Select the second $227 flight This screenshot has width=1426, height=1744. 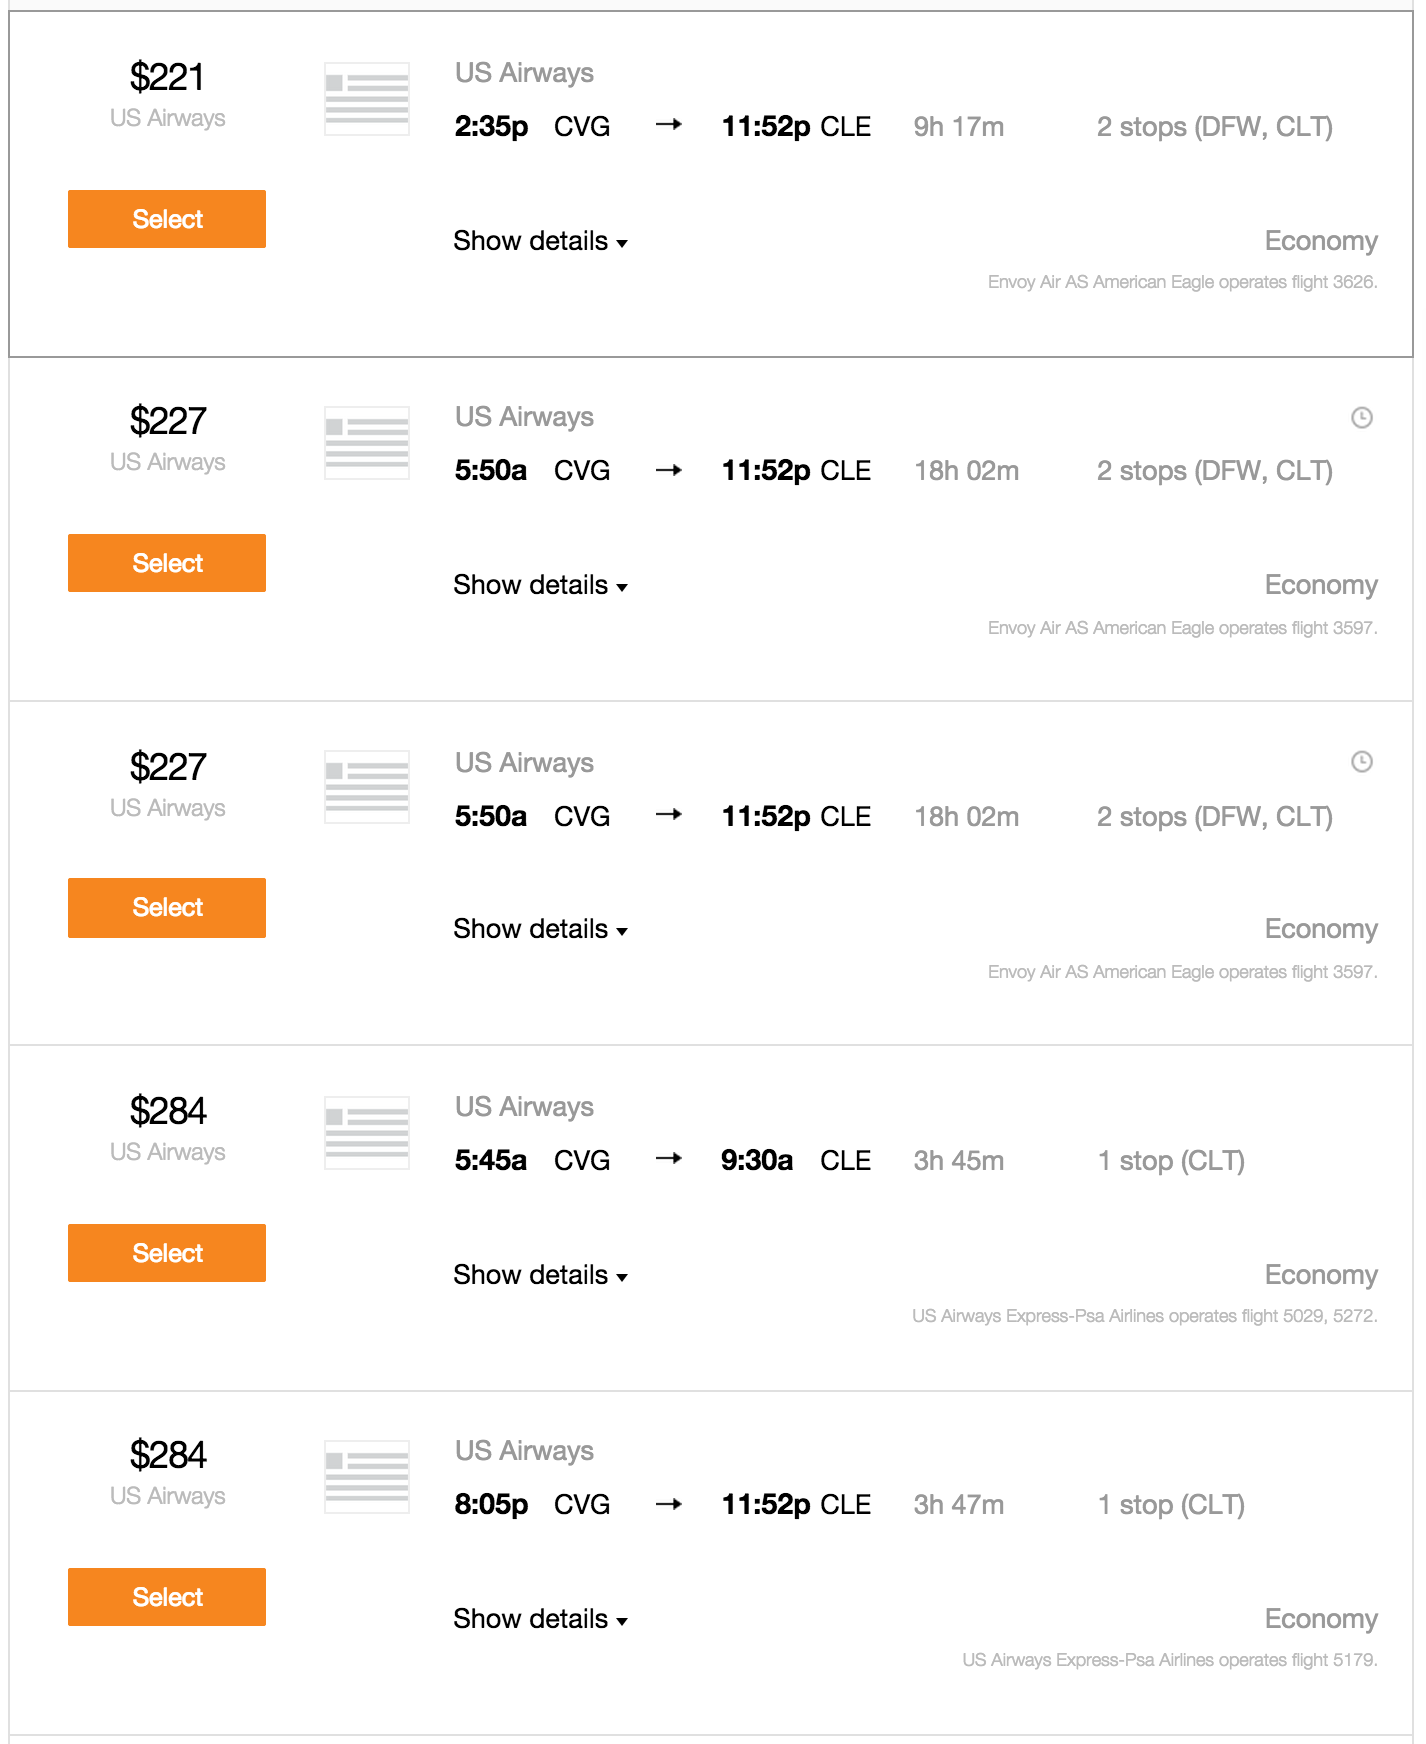[x=167, y=908]
